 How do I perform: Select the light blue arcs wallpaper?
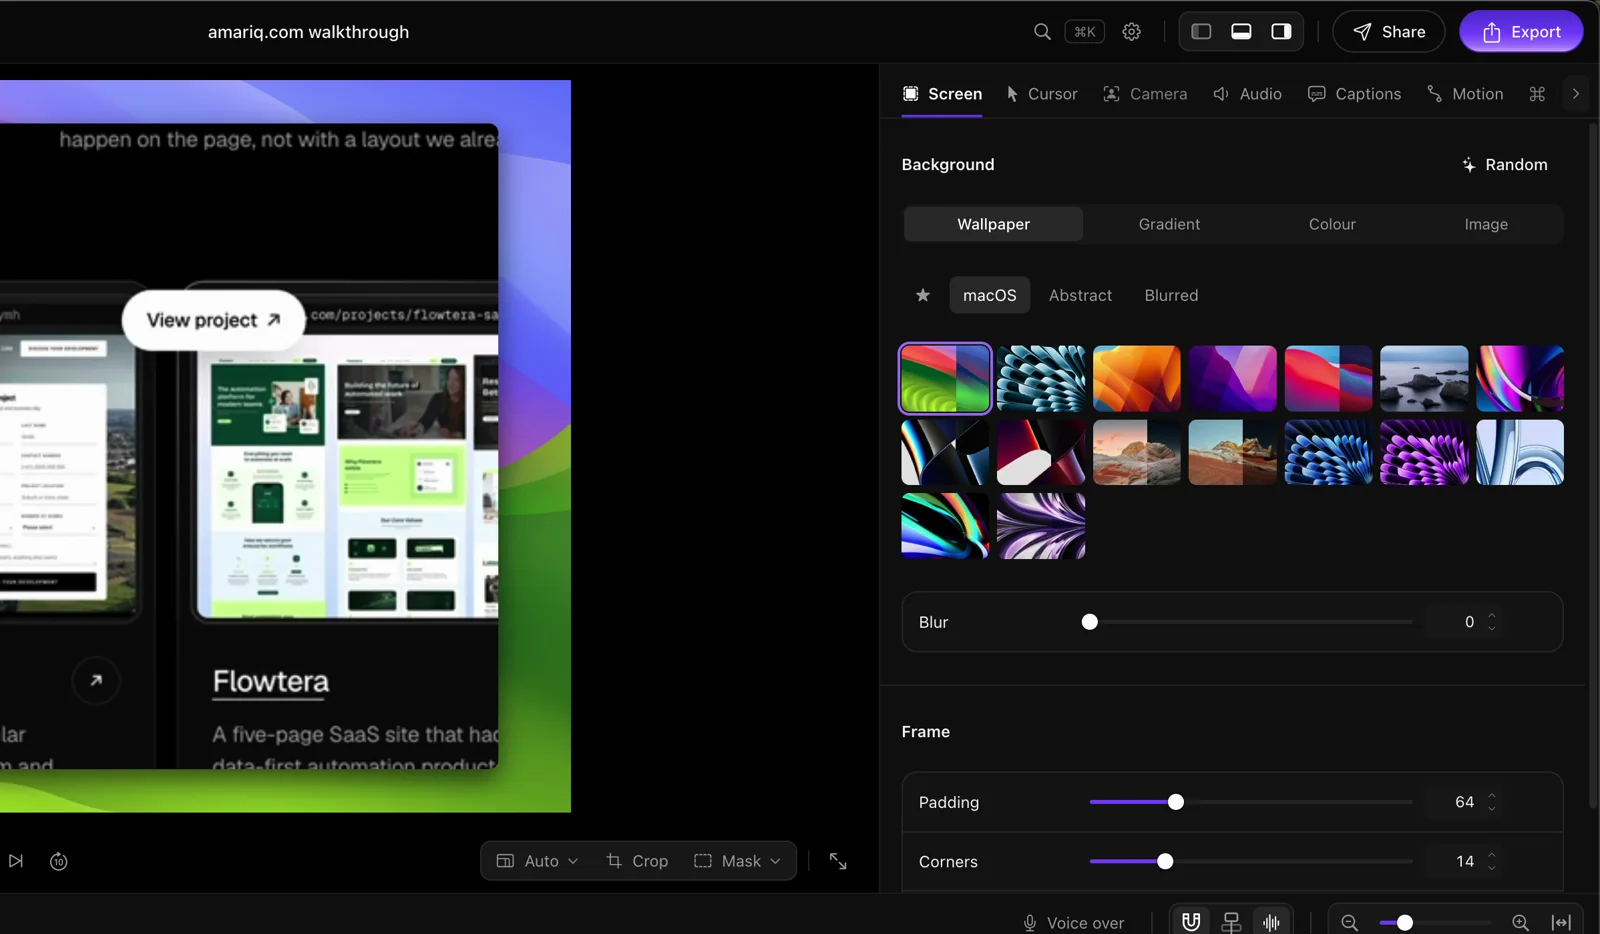pyautogui.click(x=1520, y=452)
